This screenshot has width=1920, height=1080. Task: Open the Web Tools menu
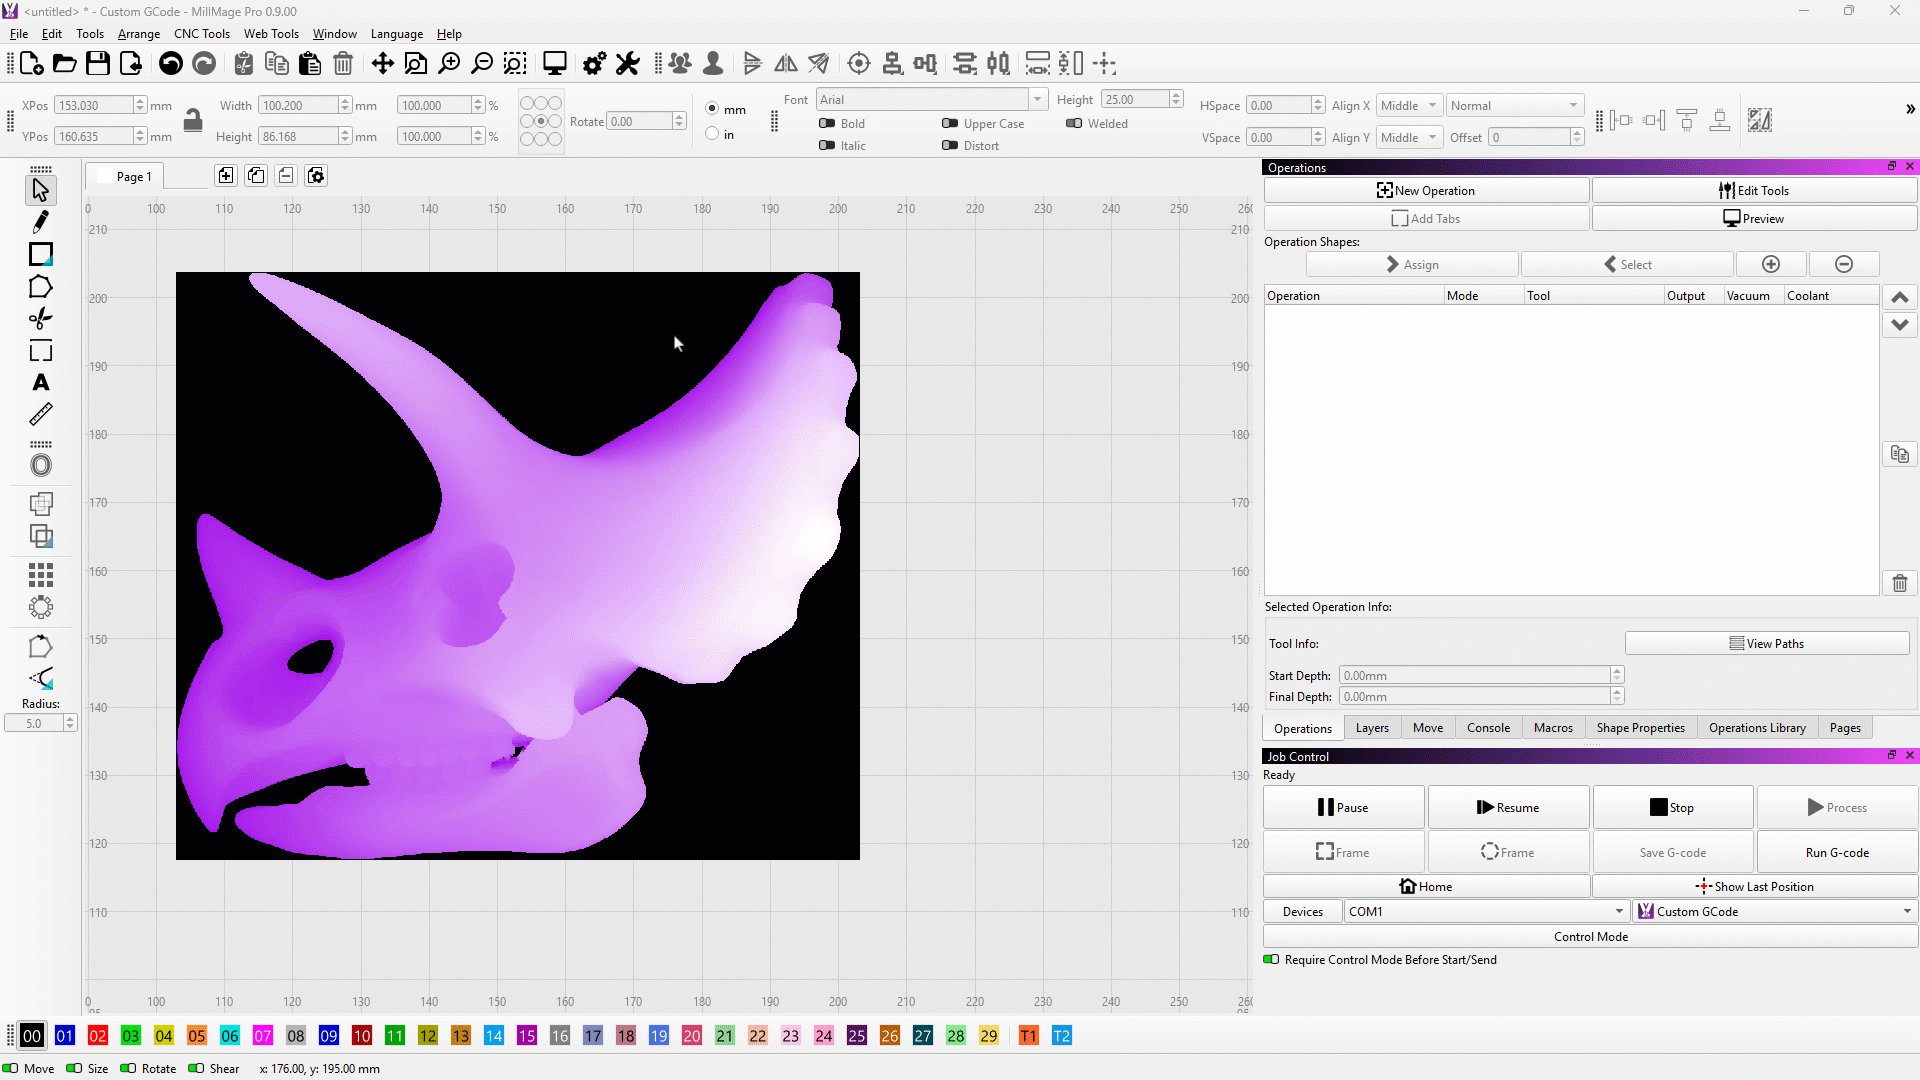point(271,33)
